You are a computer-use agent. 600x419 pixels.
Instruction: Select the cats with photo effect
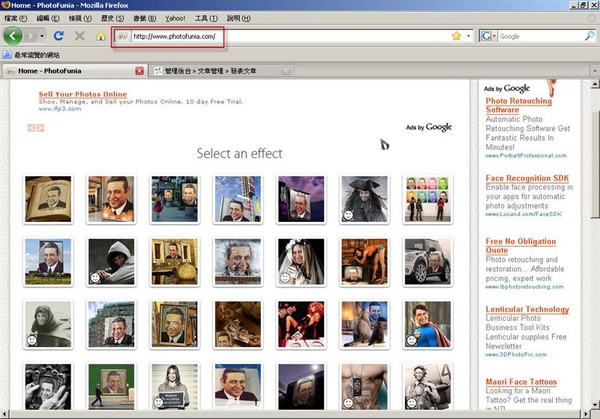point(364,324)
